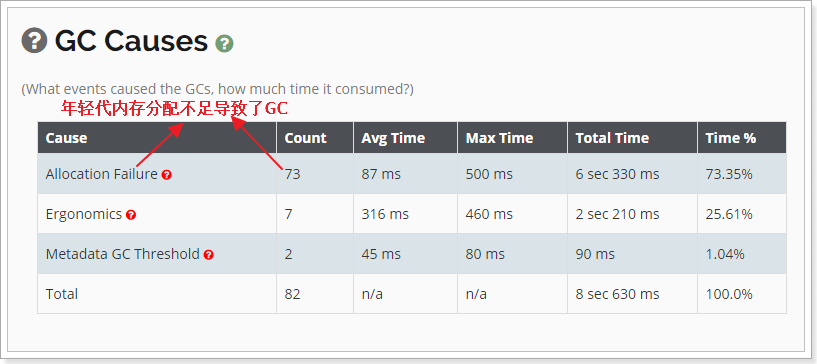Click the GC Causes heading text
Screen dimensions: 817x364
pyautogui.click(x=131, y=41)
